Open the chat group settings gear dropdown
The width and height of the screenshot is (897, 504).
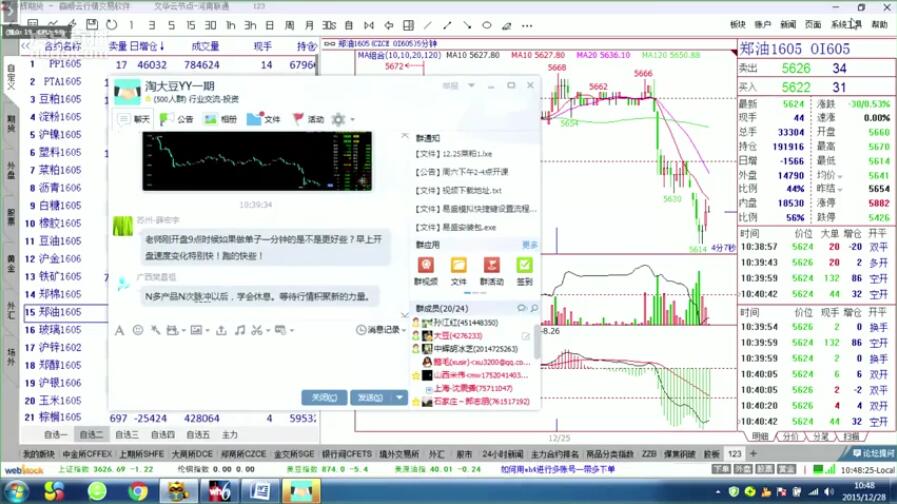343,119
